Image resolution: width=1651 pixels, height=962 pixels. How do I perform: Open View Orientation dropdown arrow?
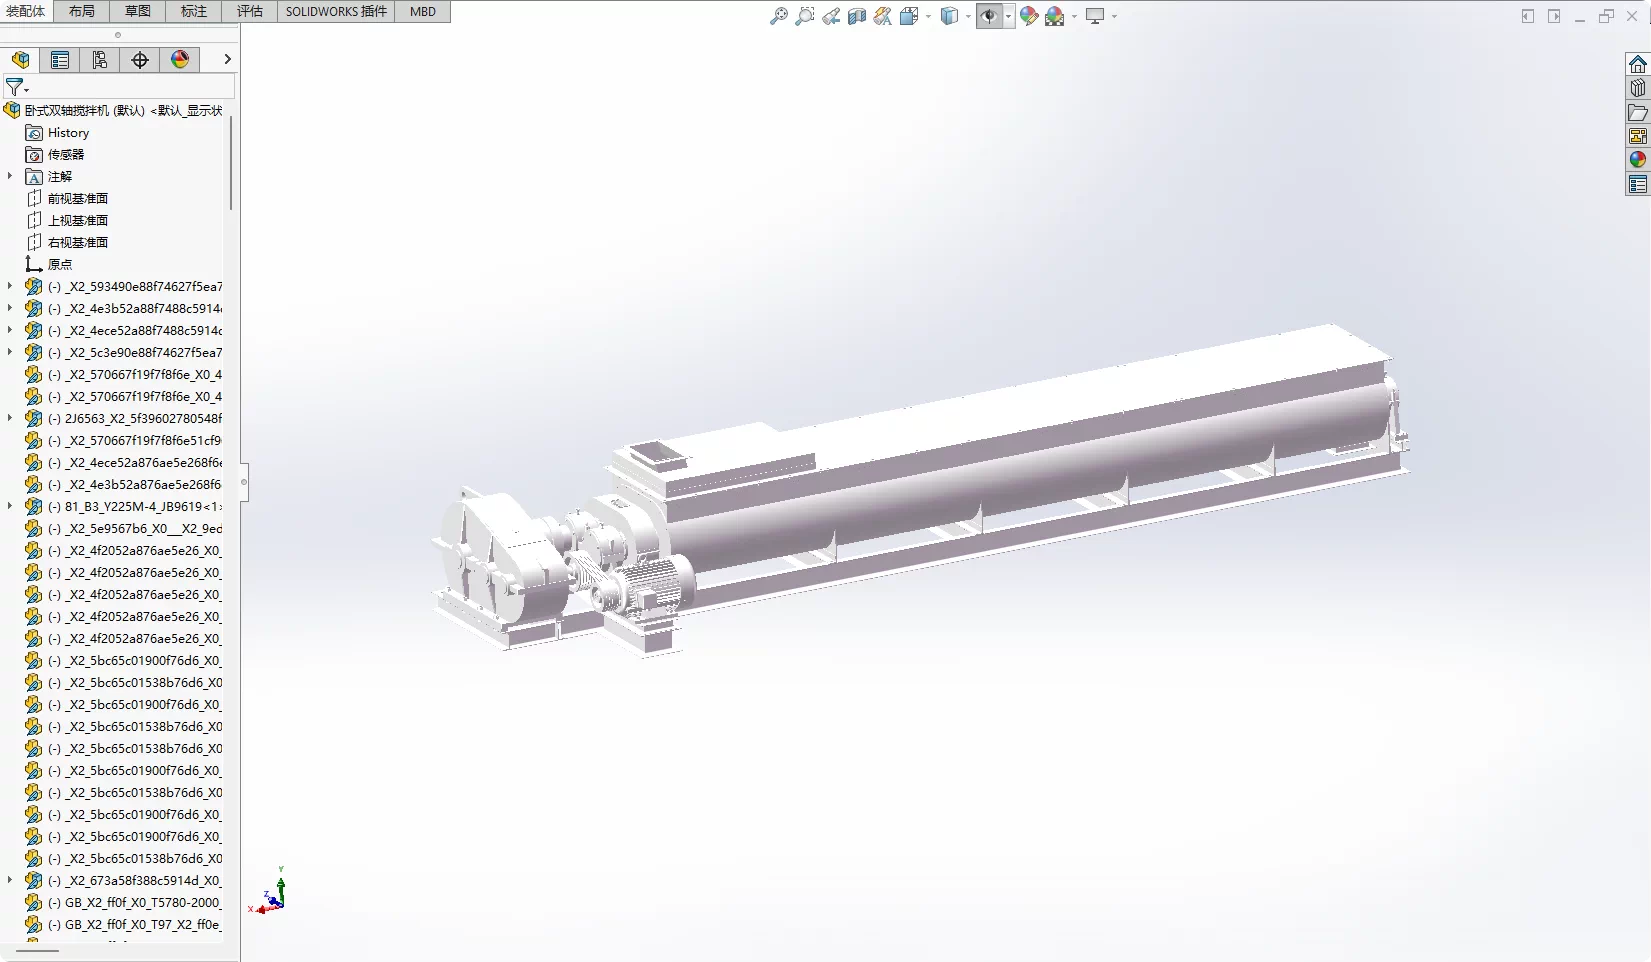click(x=928, y=16)
